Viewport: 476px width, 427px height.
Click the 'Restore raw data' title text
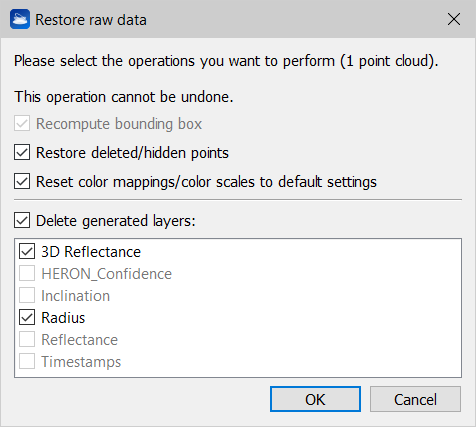point(91,20)
